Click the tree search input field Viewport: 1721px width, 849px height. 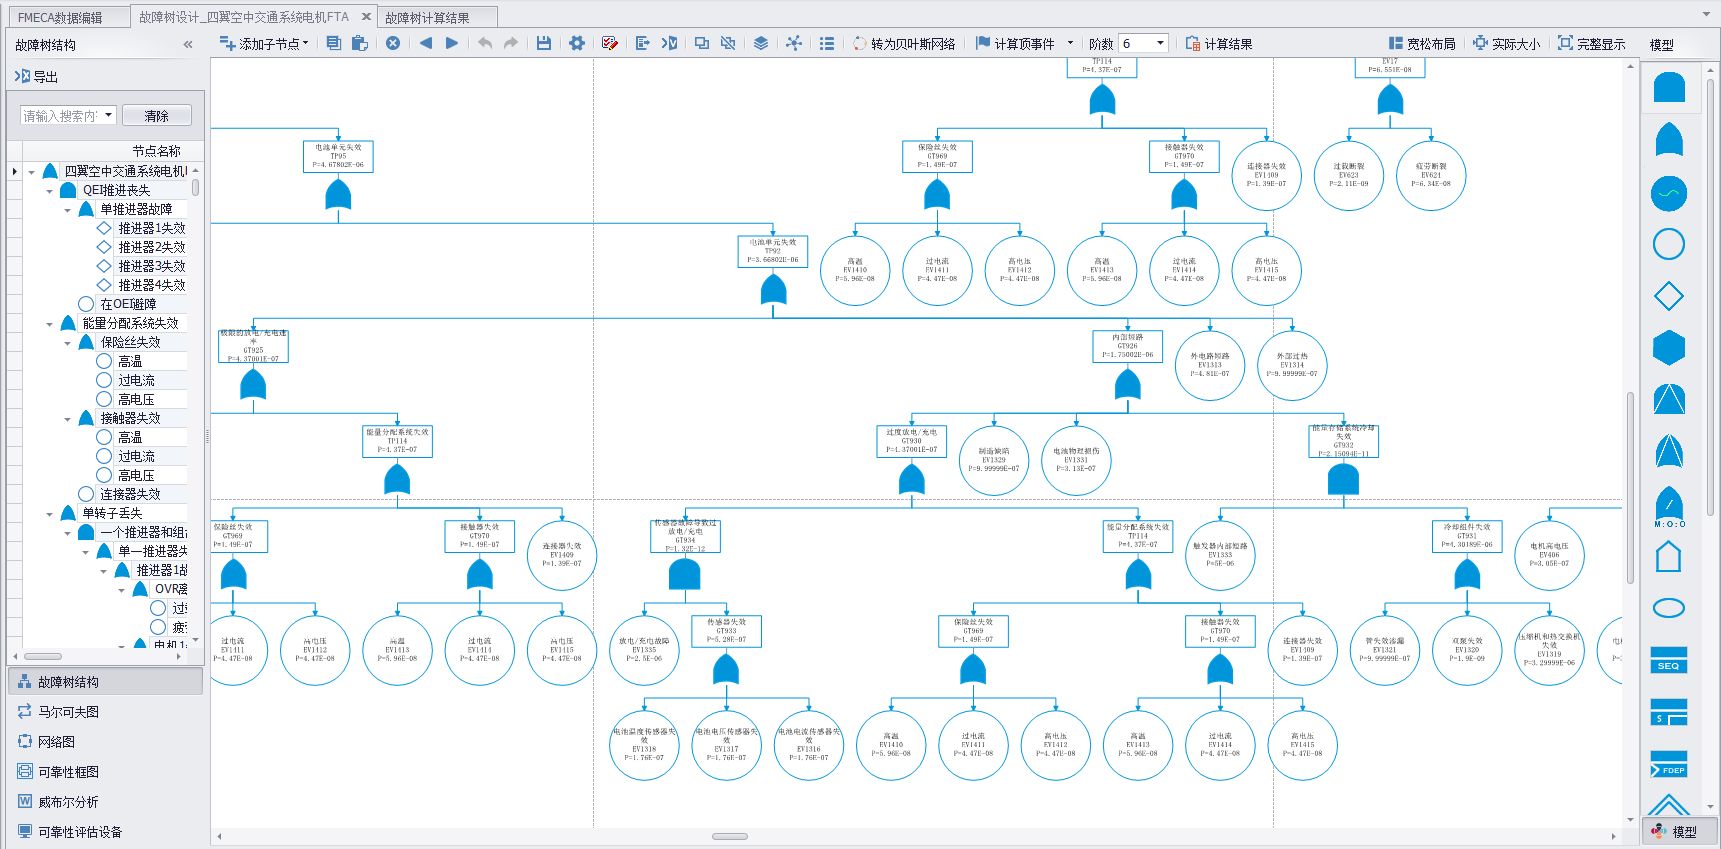[60, 116]
